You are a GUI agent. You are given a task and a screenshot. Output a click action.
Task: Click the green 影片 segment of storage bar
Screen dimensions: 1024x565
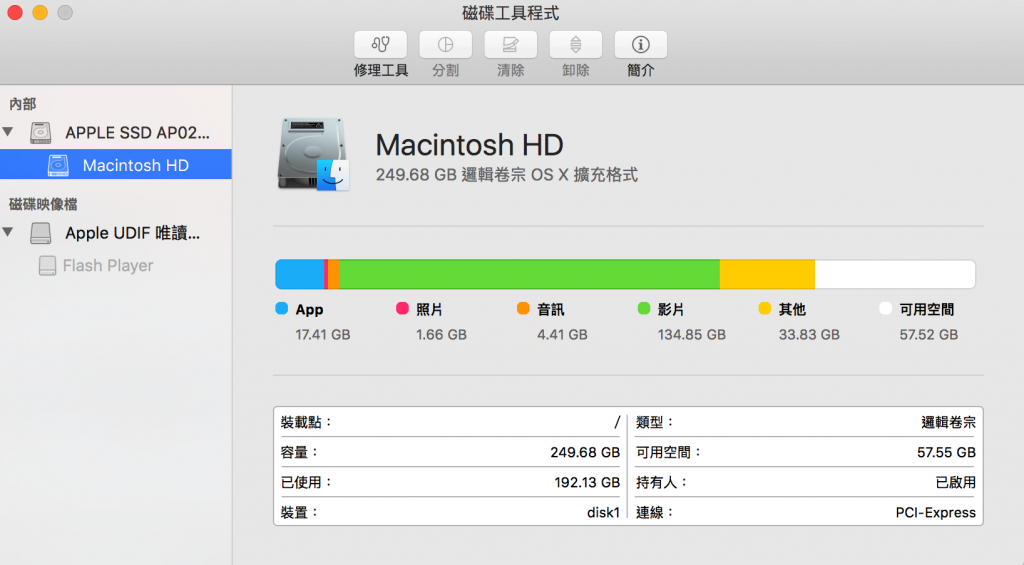click(x=530, y=274)
